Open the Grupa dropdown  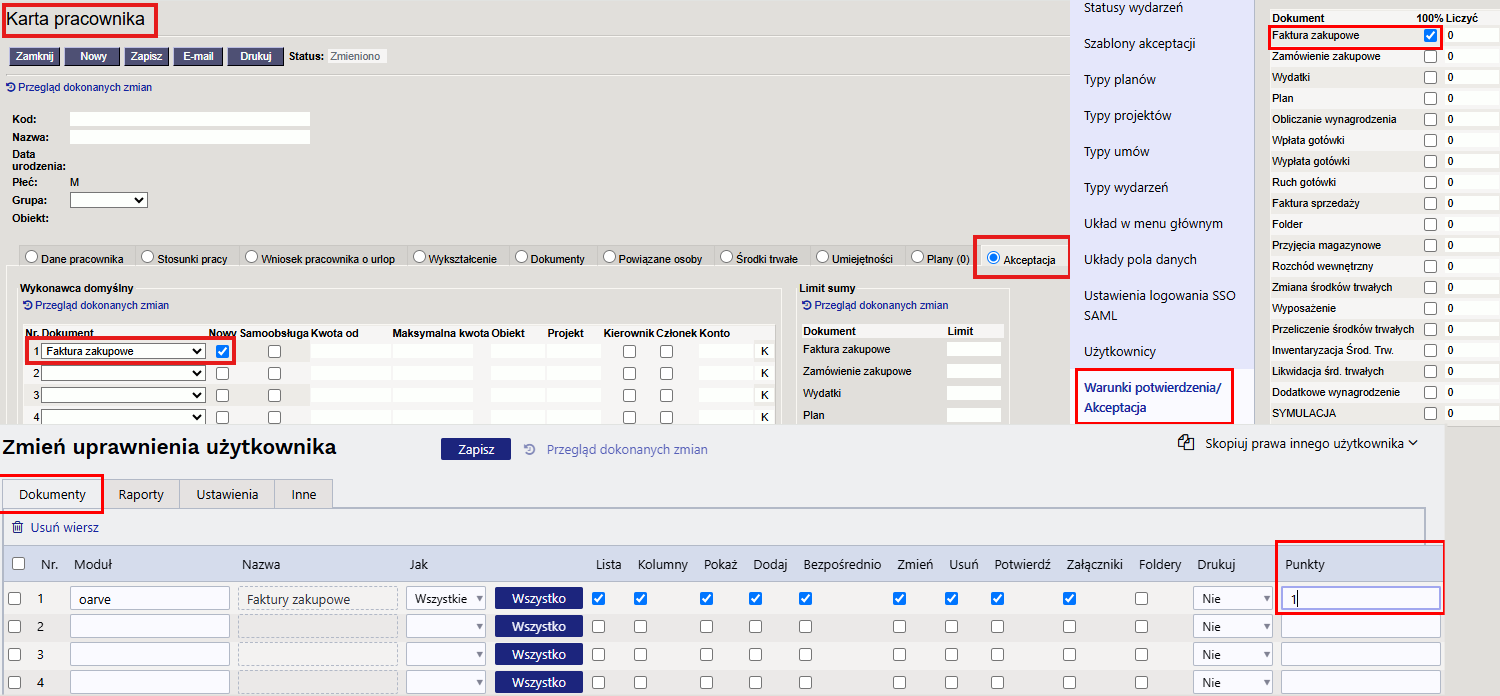pyautogui.click(x=109, y=200)
